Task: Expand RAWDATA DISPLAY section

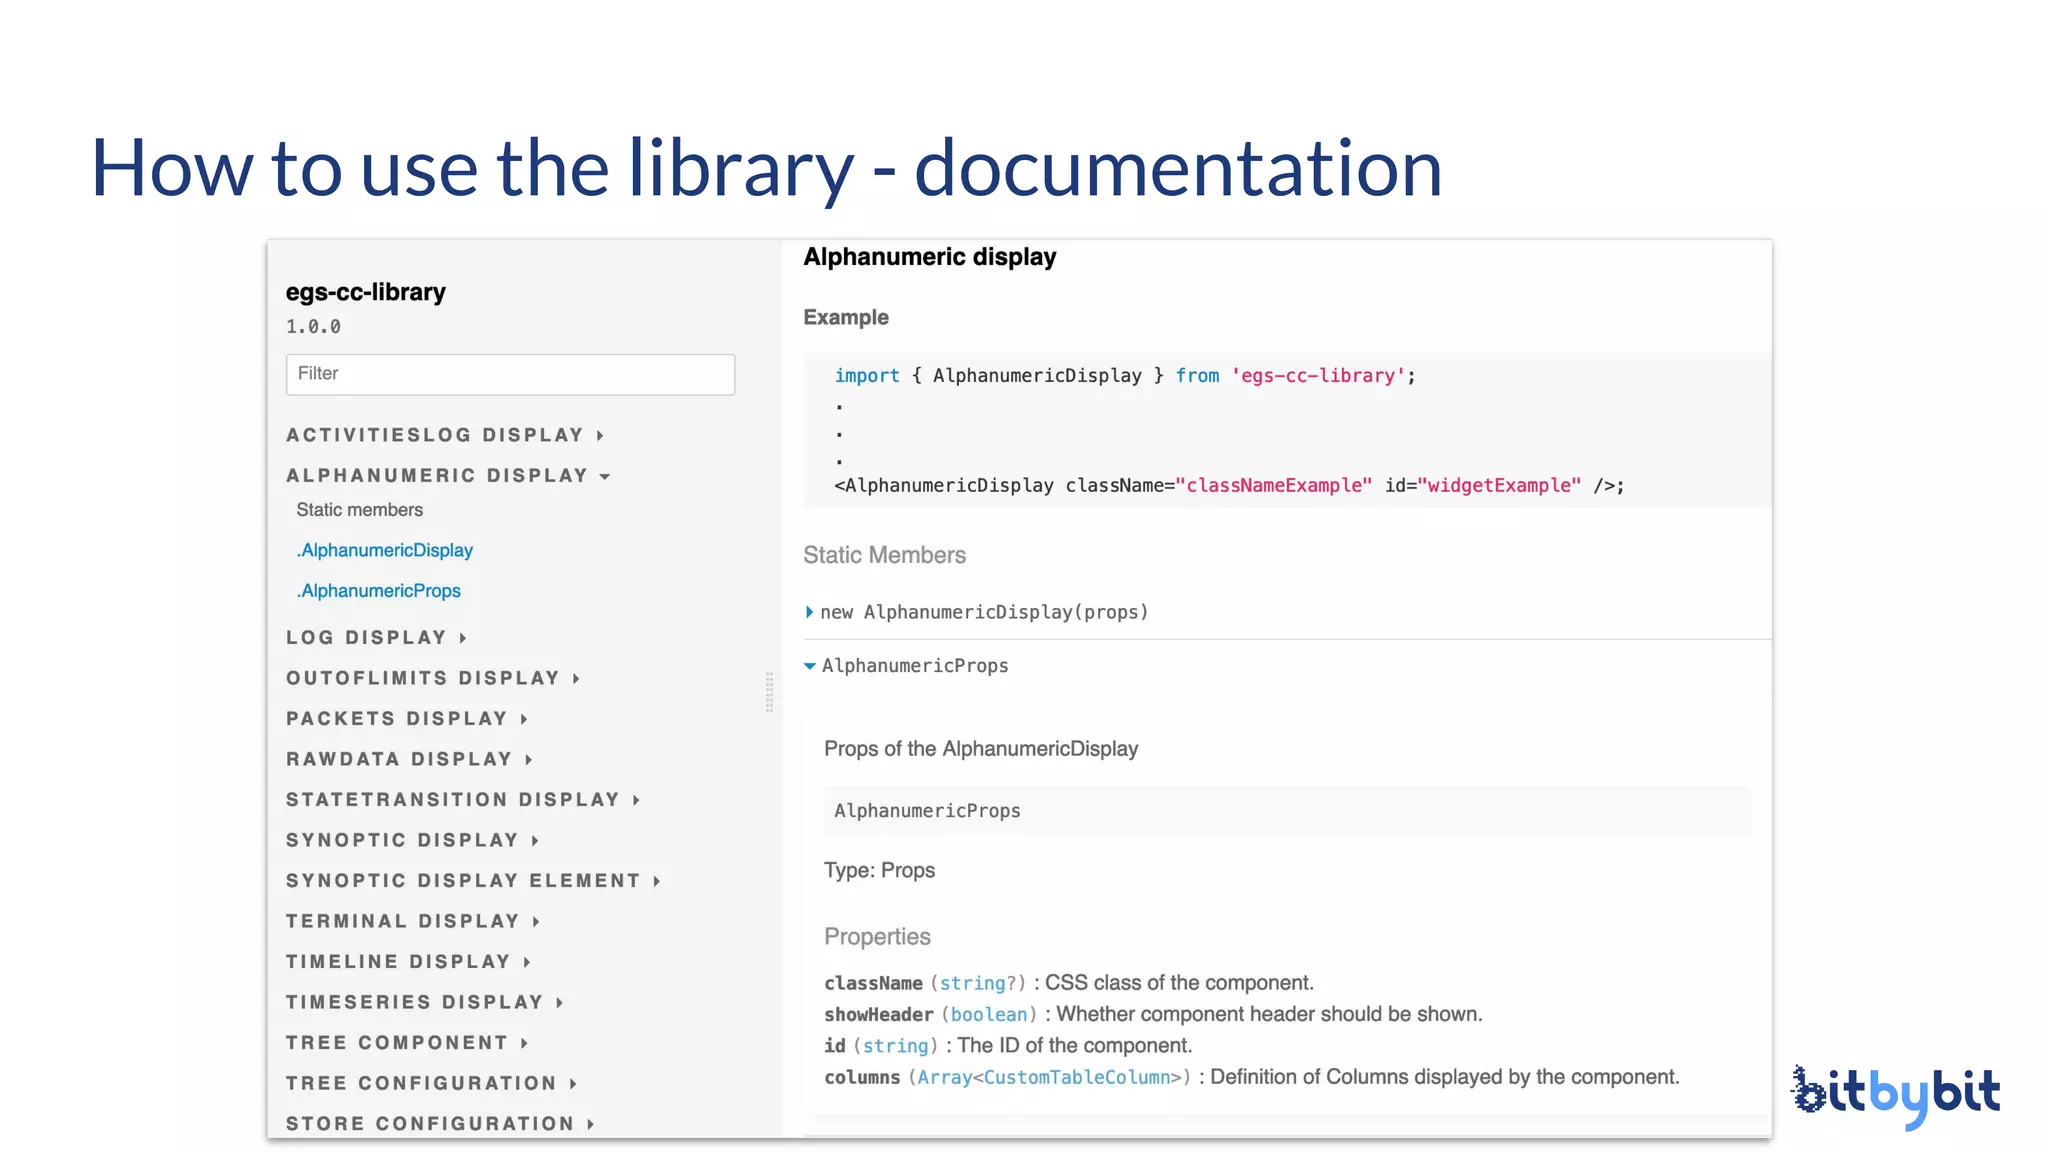Action: (409, 759)
